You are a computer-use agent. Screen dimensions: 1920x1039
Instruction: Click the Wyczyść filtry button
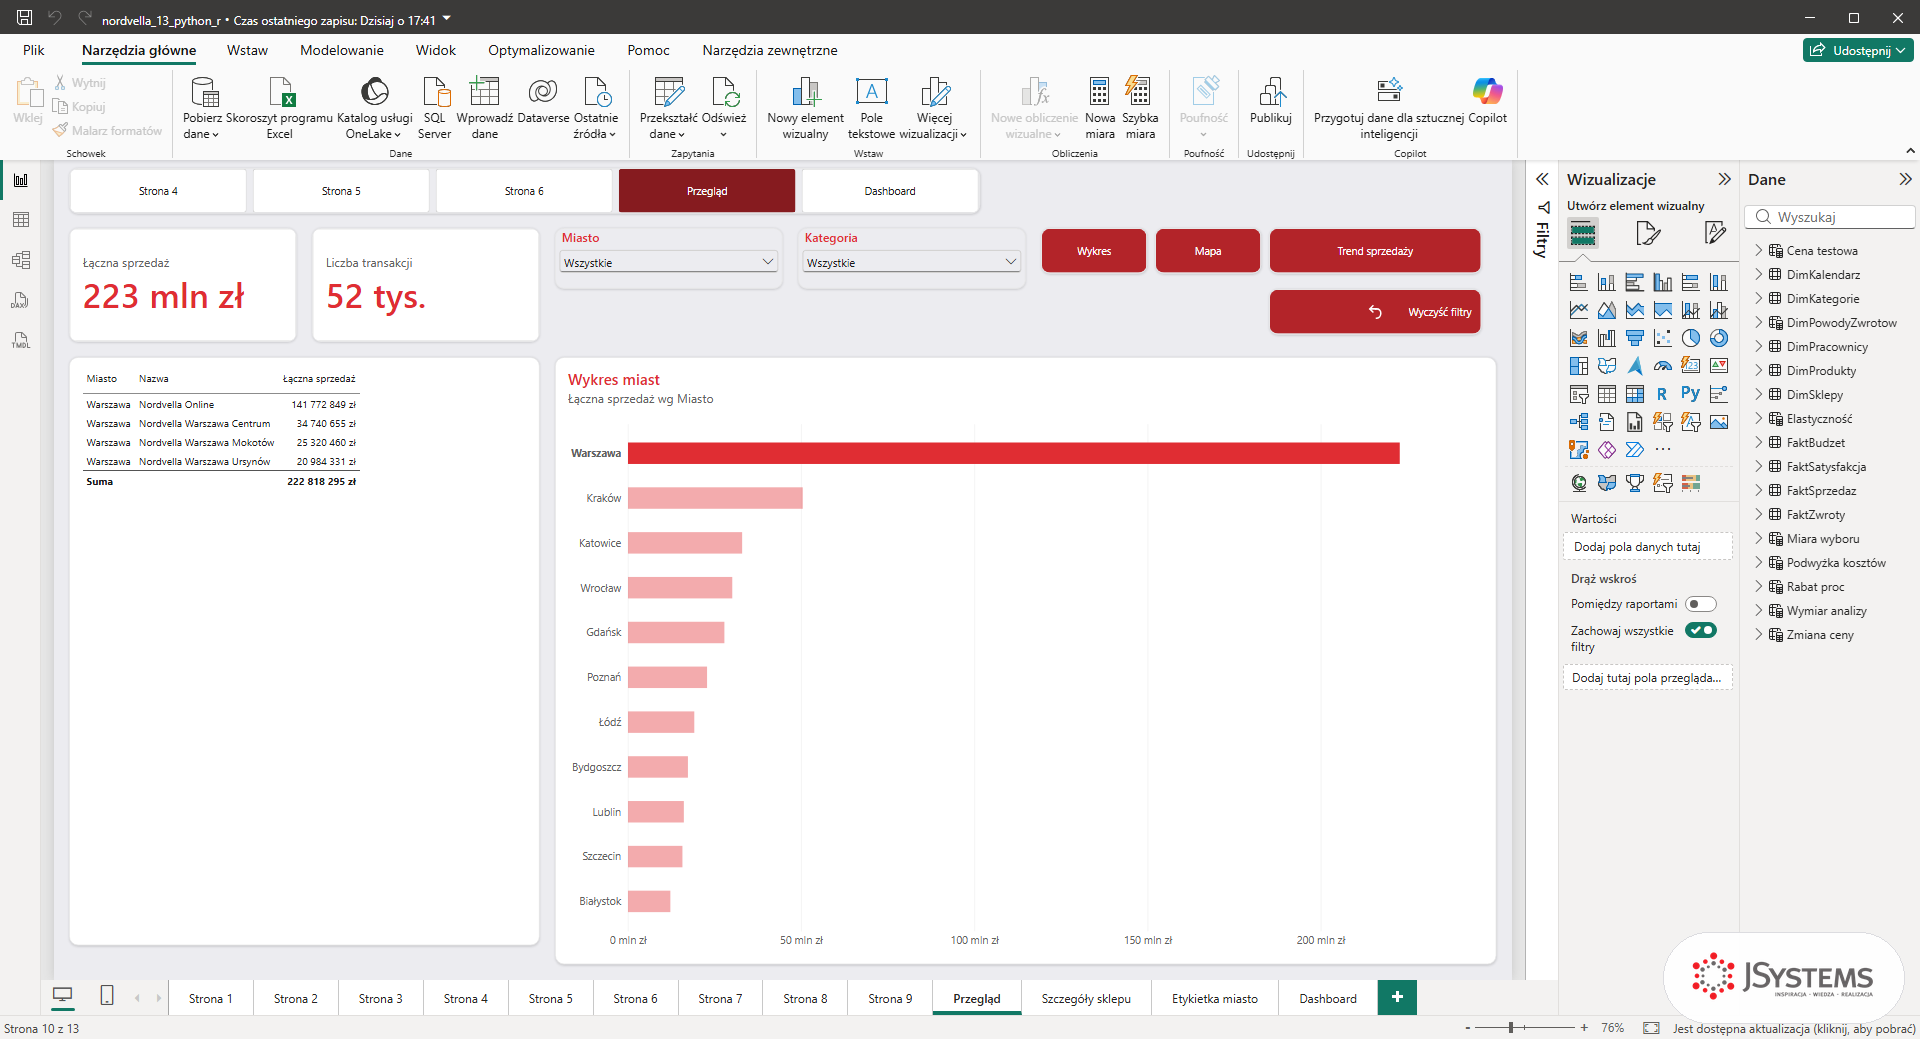click(1375, 312)
